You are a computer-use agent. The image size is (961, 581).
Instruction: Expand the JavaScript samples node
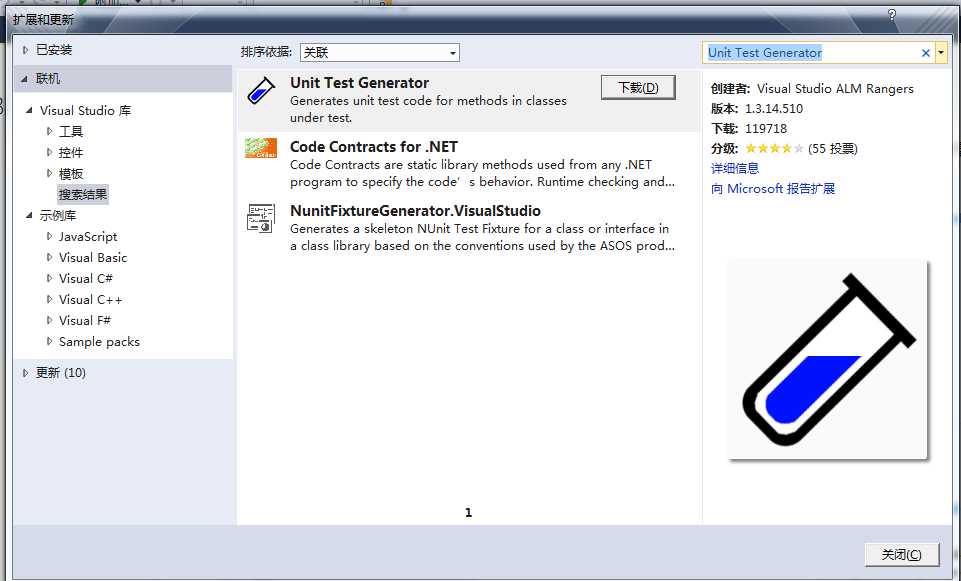point(50,236)
